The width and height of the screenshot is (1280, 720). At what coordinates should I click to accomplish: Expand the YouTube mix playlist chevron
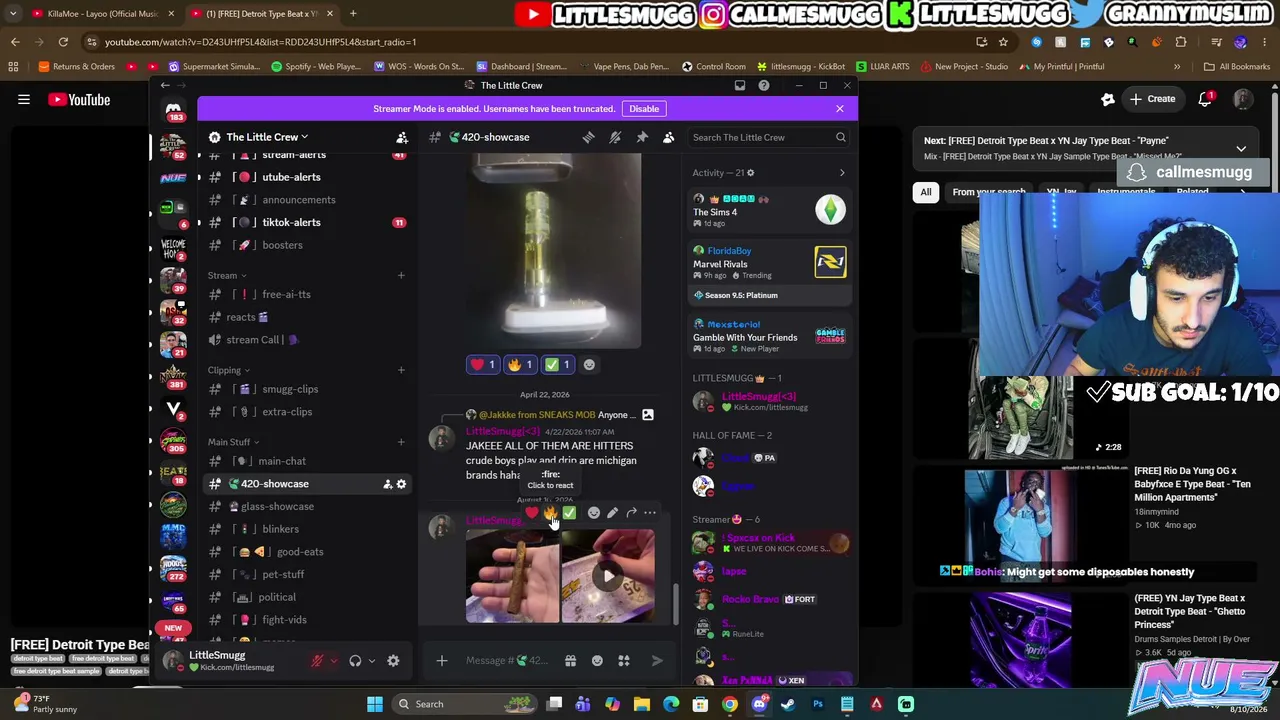coord(1241,149)
